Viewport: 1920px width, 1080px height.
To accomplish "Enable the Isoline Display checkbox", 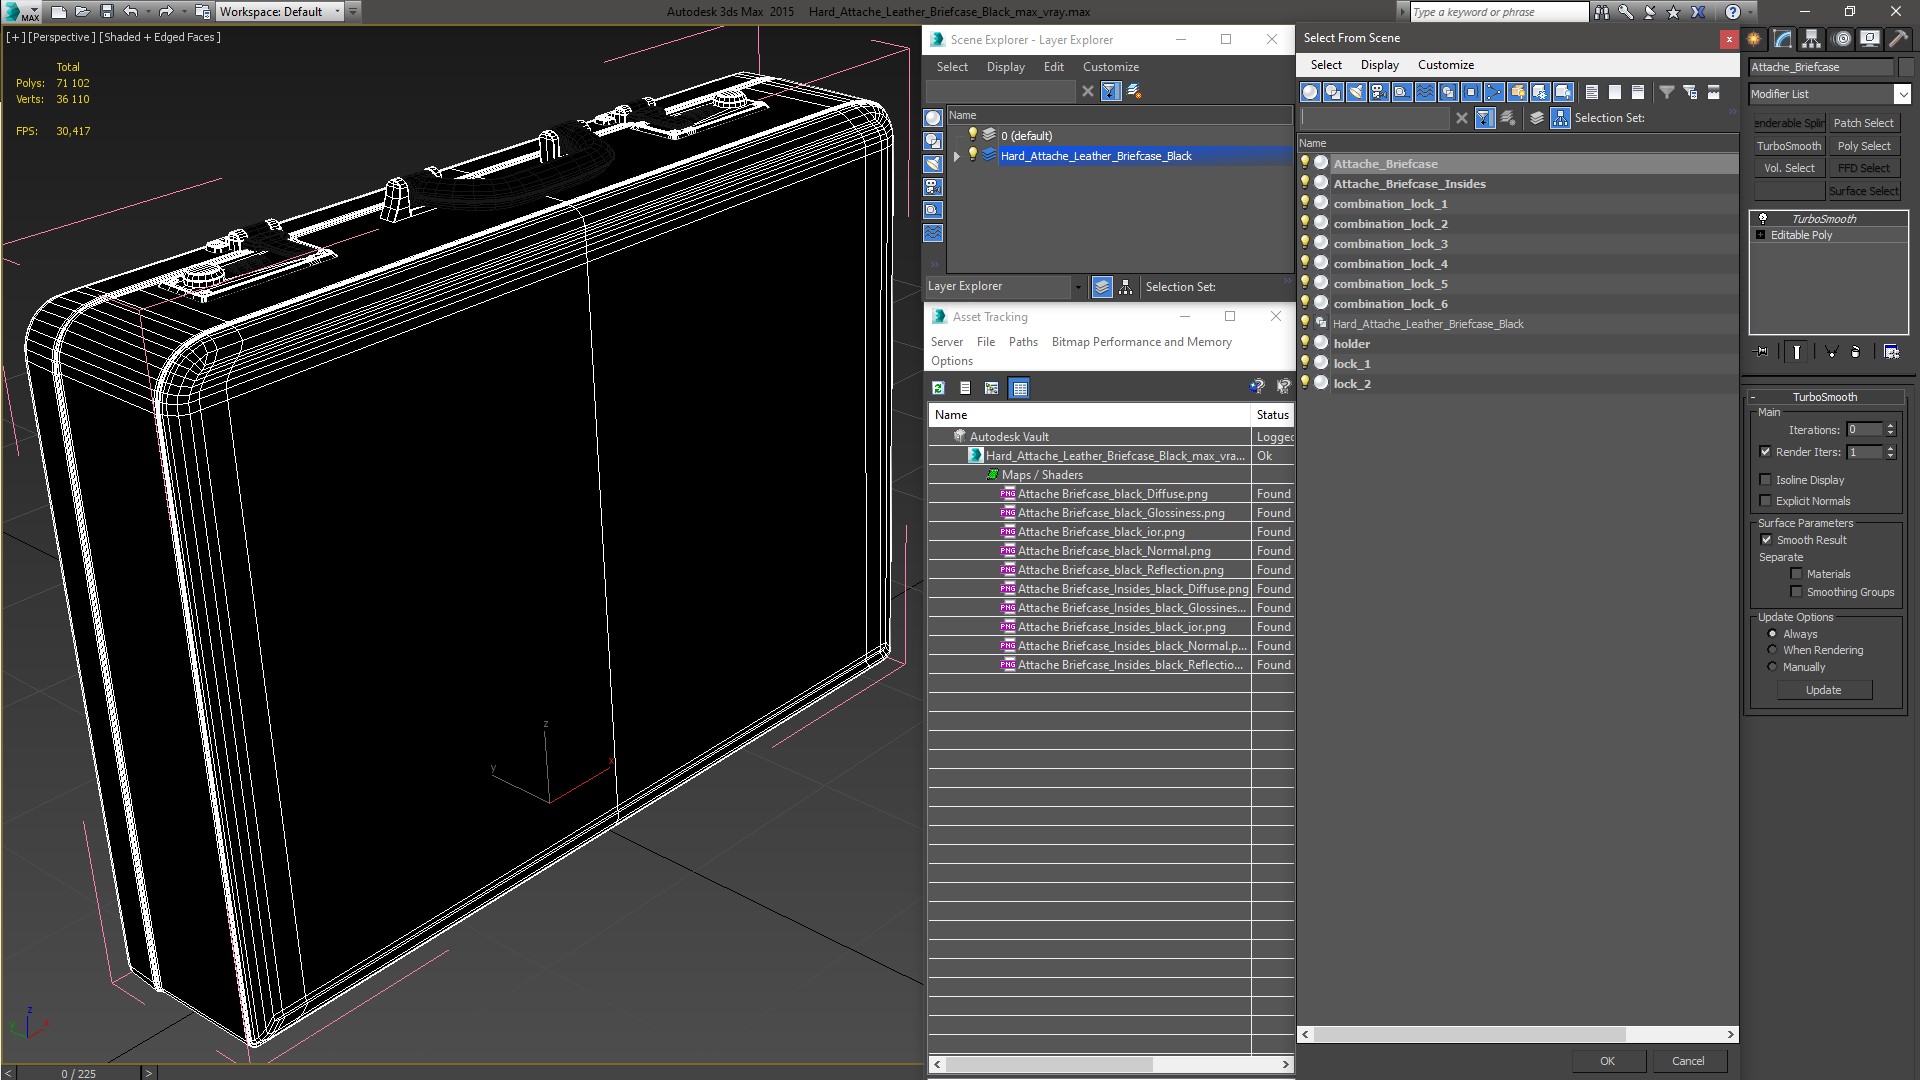I will coord(1765,480).
